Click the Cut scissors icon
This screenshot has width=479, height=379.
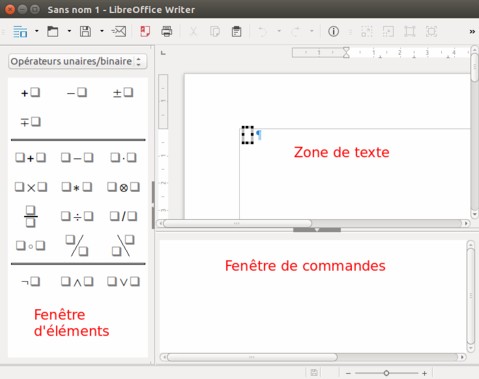tap(193, 32)
